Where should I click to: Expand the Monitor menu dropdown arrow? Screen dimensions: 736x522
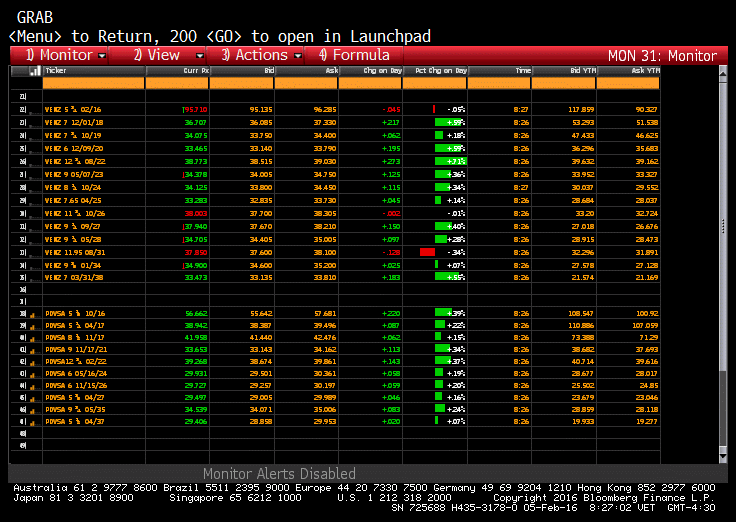point(102,56)
